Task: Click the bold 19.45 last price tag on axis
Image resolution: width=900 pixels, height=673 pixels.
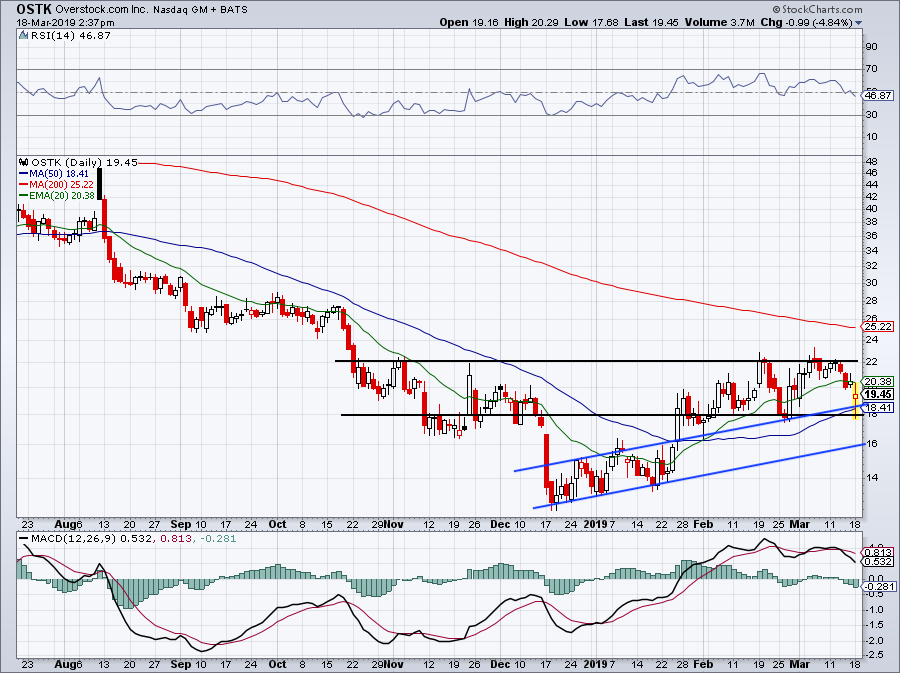Action: (x=878, y=394)
